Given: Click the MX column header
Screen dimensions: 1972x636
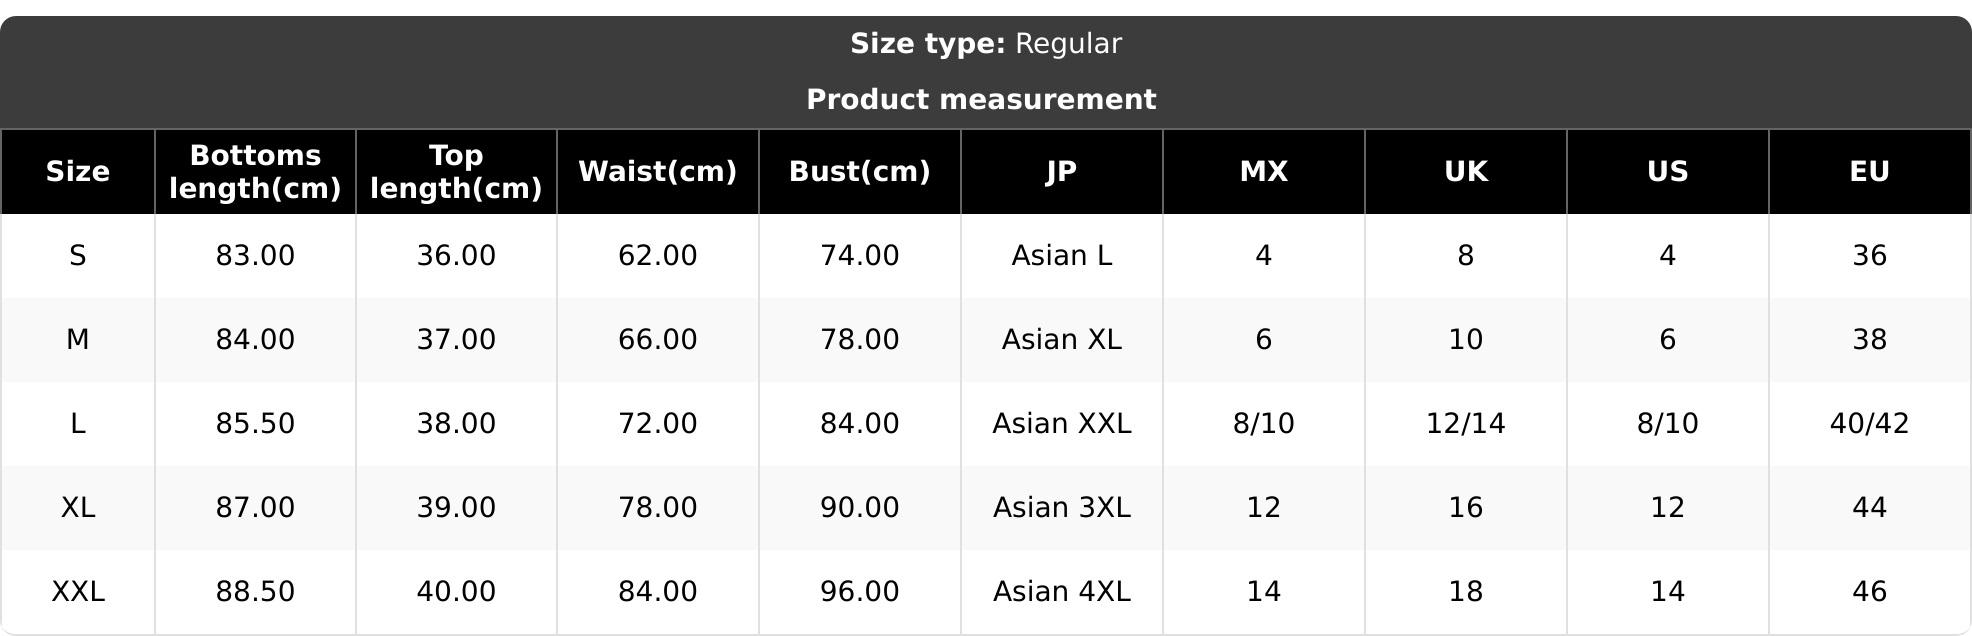Looking at the screenshot, I should point(1264,172).
